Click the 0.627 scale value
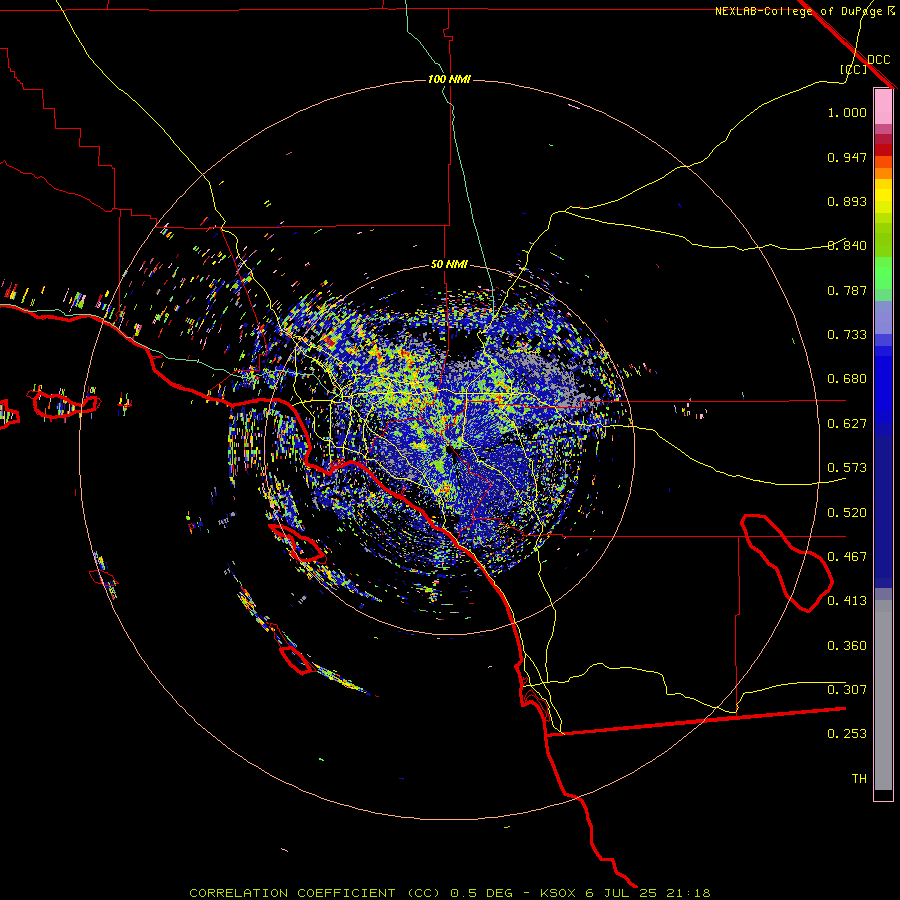 click(847, 424)
